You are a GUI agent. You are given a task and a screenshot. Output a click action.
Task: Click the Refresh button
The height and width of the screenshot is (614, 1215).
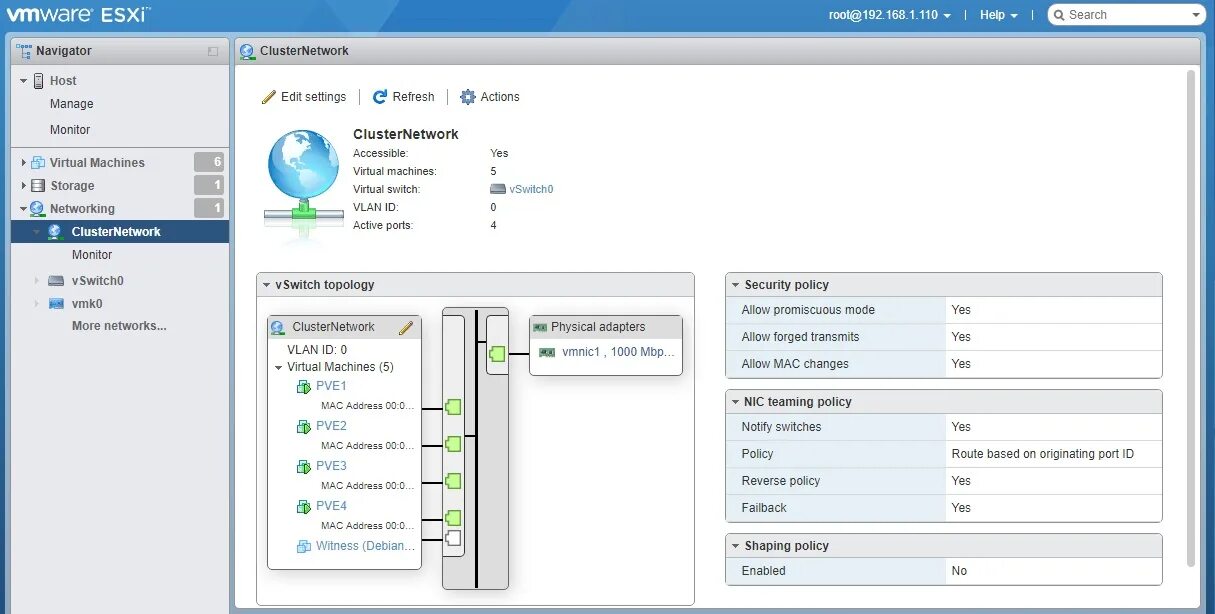404,97
